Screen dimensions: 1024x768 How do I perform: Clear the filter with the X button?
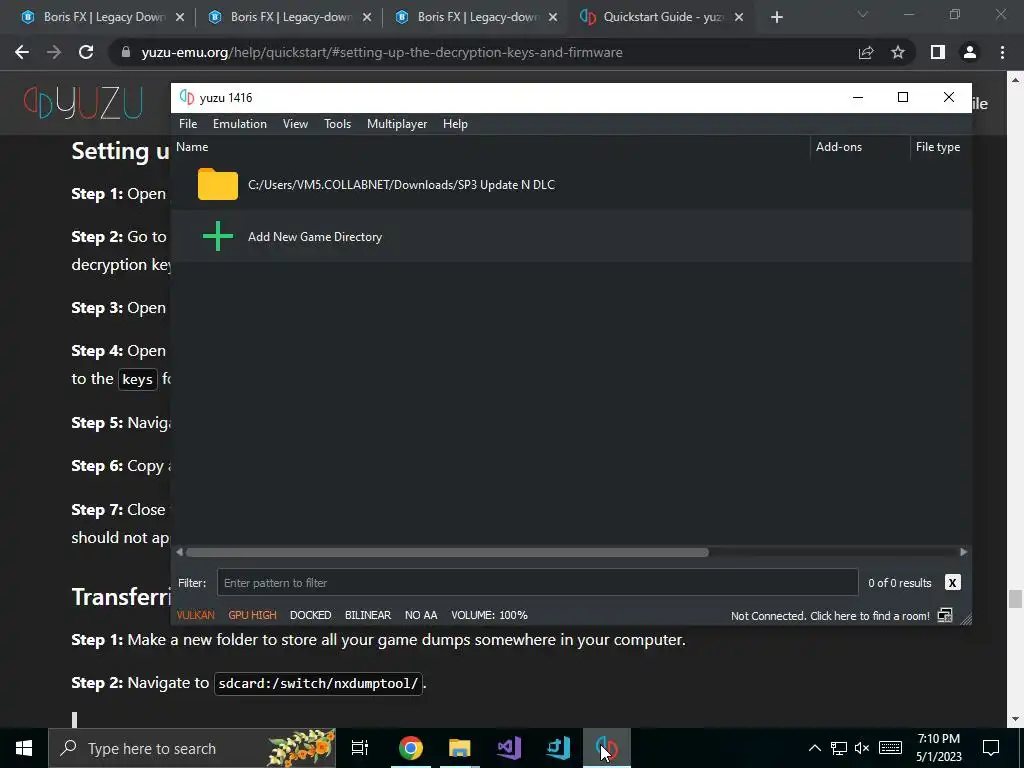pyautogui.click(x=952, y=583)
